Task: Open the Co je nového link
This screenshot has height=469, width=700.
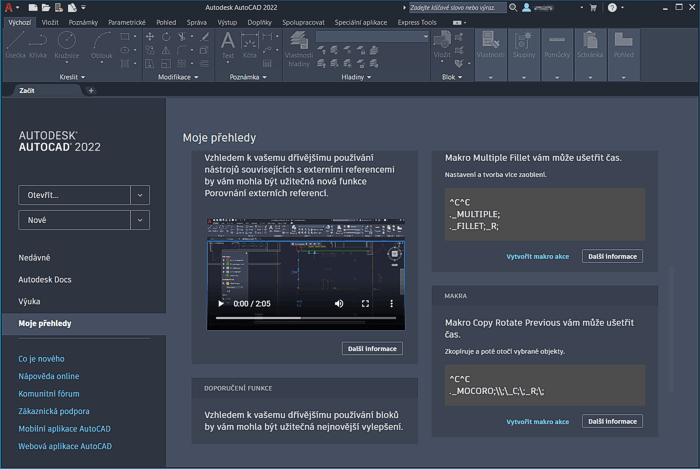Action: coord(41,359)
